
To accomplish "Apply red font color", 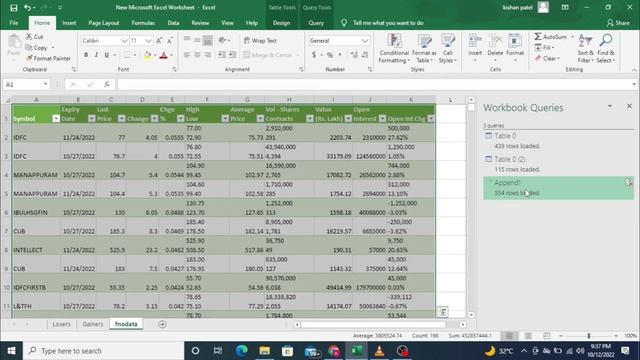I will click(164, 55).
